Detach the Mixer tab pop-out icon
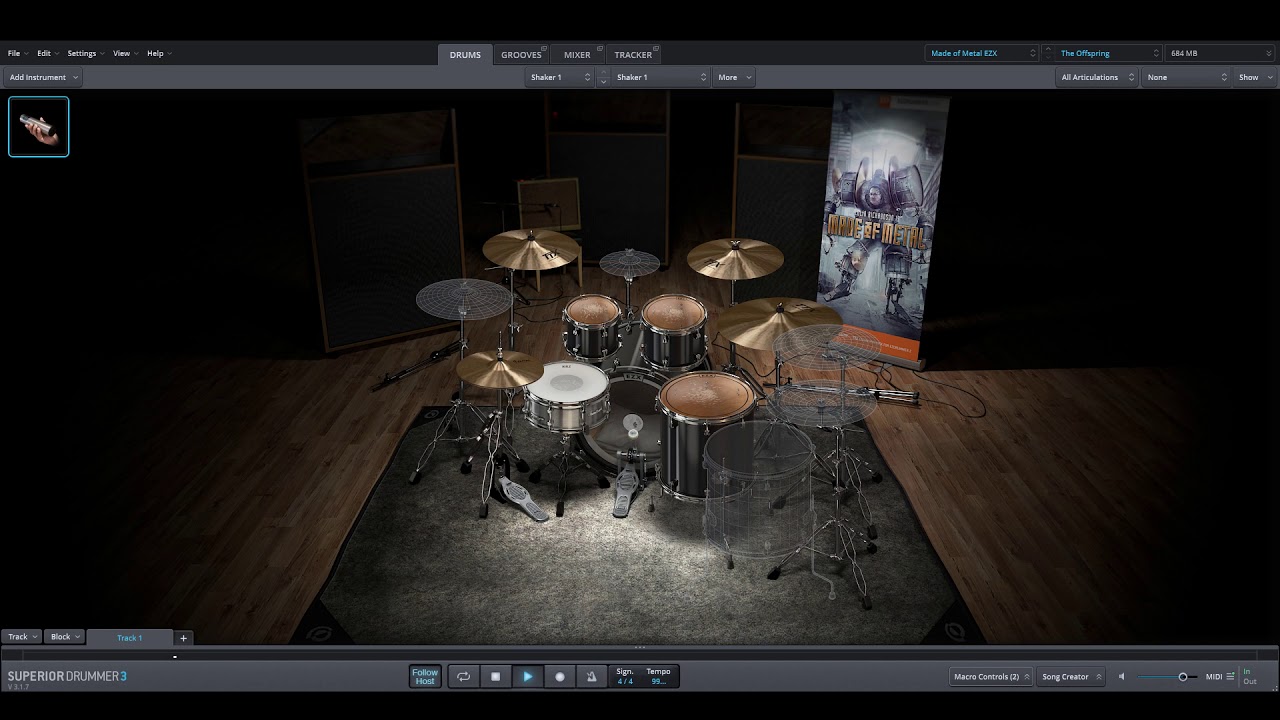 click(x=600, y=49)
